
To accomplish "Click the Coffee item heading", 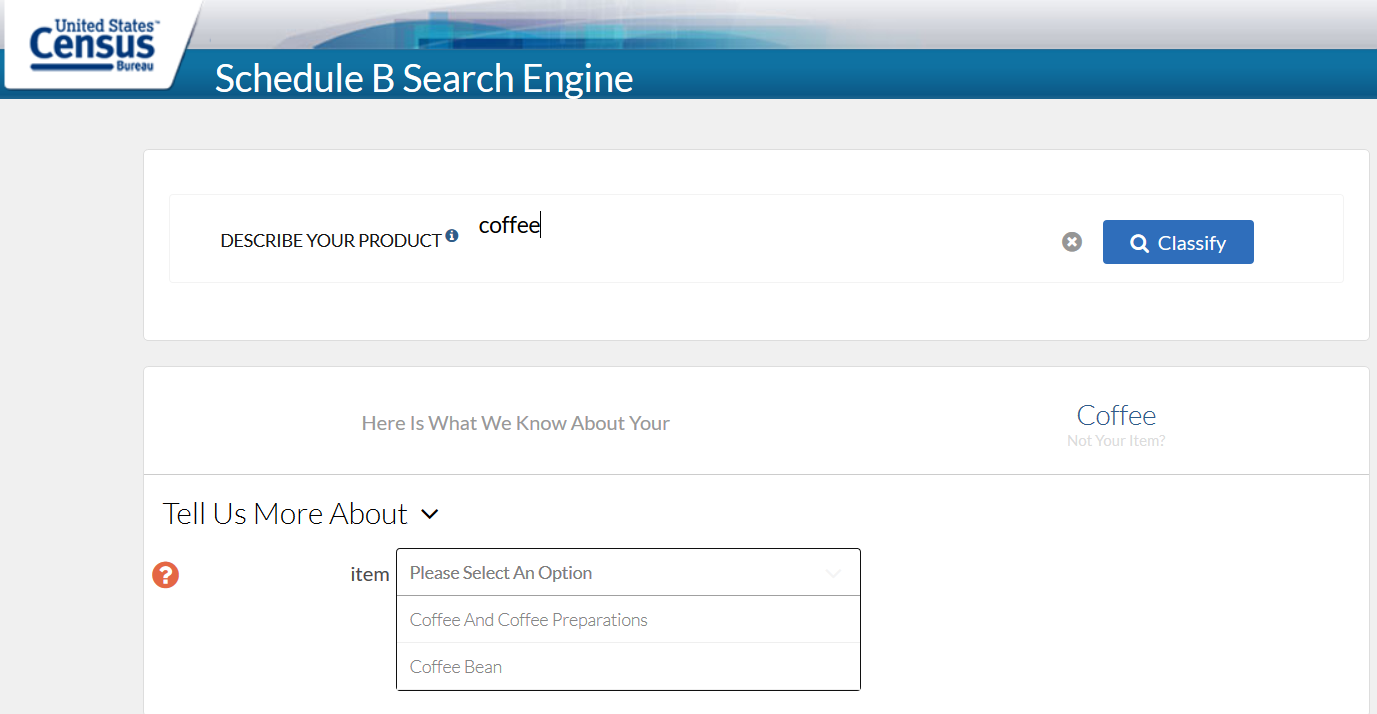I will 1116,415.
